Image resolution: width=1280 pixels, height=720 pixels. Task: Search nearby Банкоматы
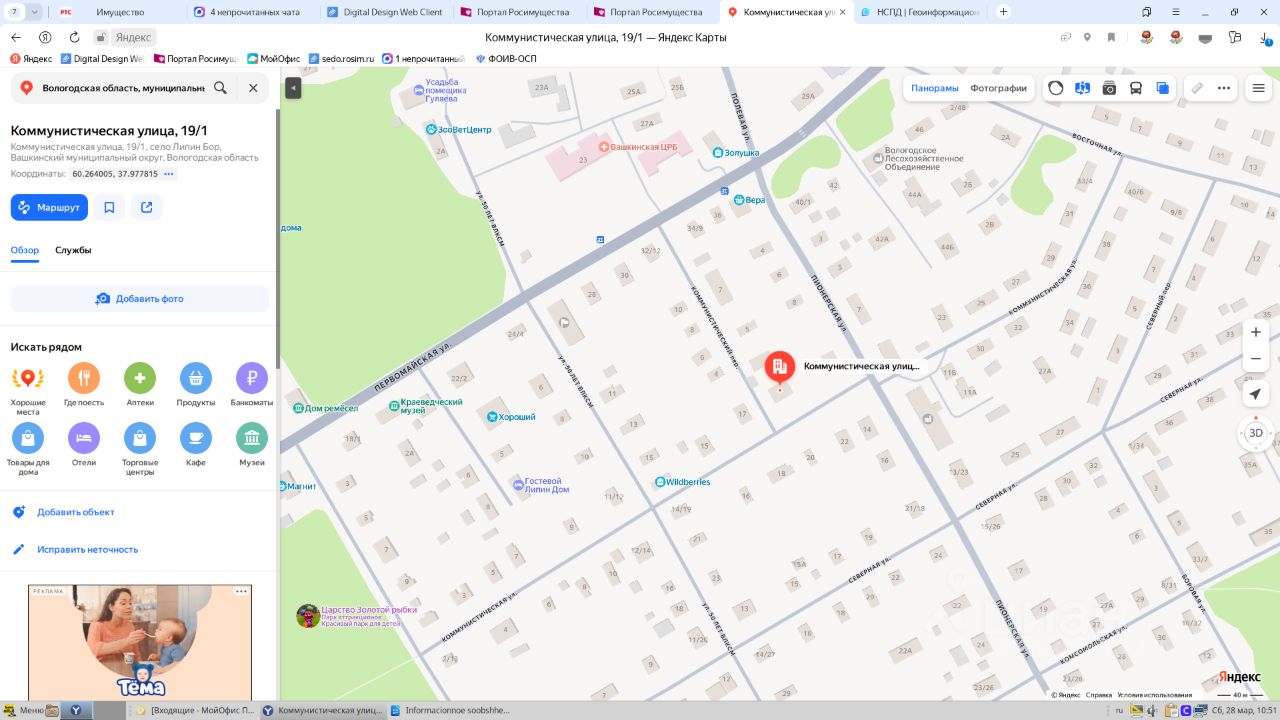[x=252, y=384]
